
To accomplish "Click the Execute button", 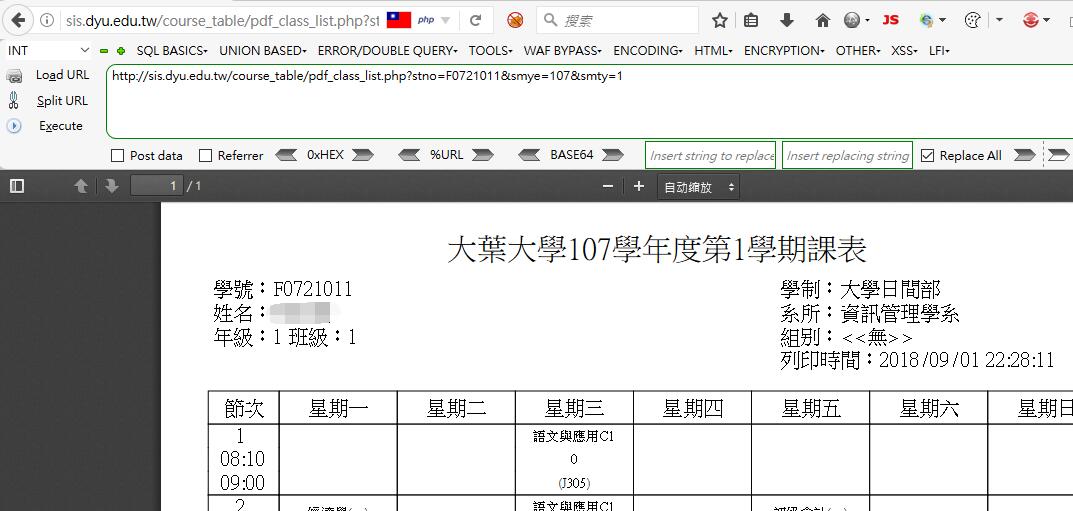I will (x=61, y=126).
